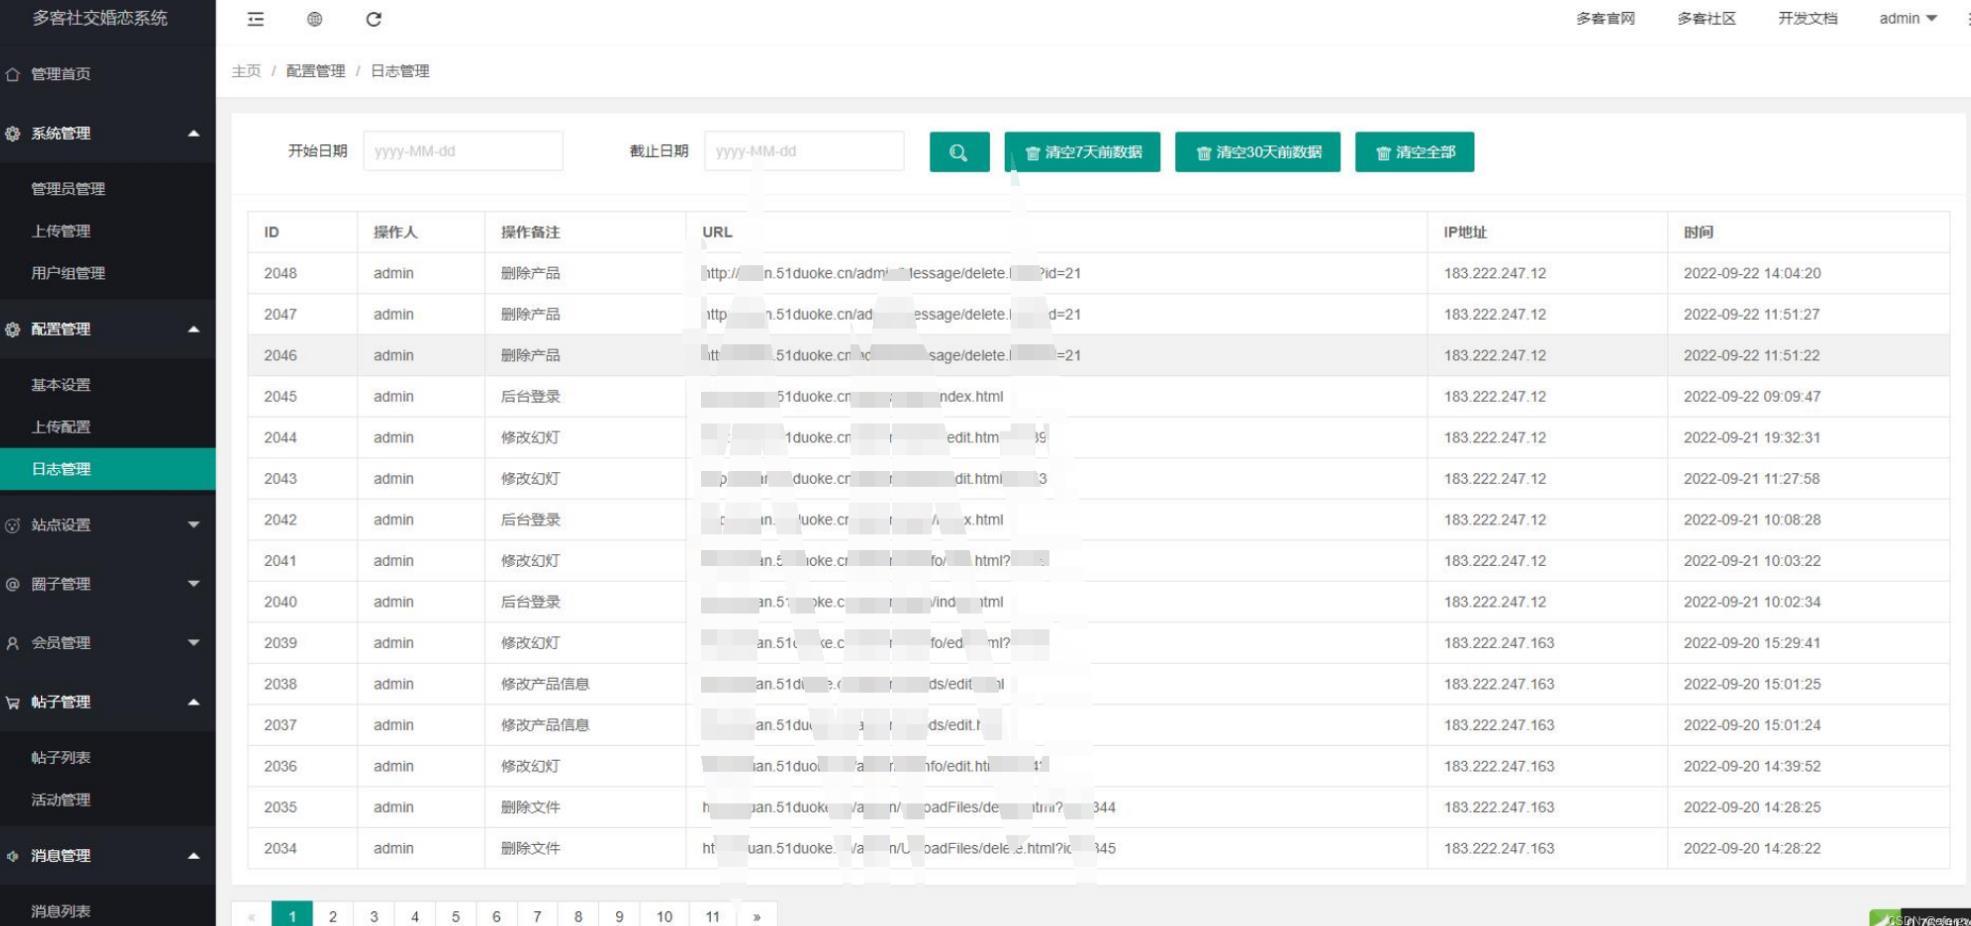Screen dimensions: 1971x926
Task: Click the next page » arrow
Action: point(757,916)
